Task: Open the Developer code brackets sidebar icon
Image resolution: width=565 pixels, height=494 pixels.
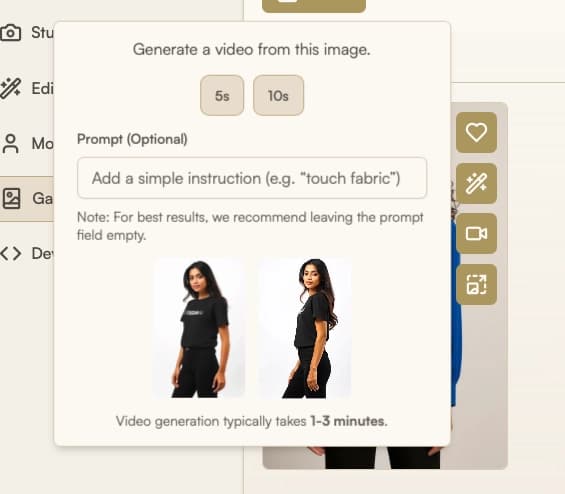Action: pos(10,254)
